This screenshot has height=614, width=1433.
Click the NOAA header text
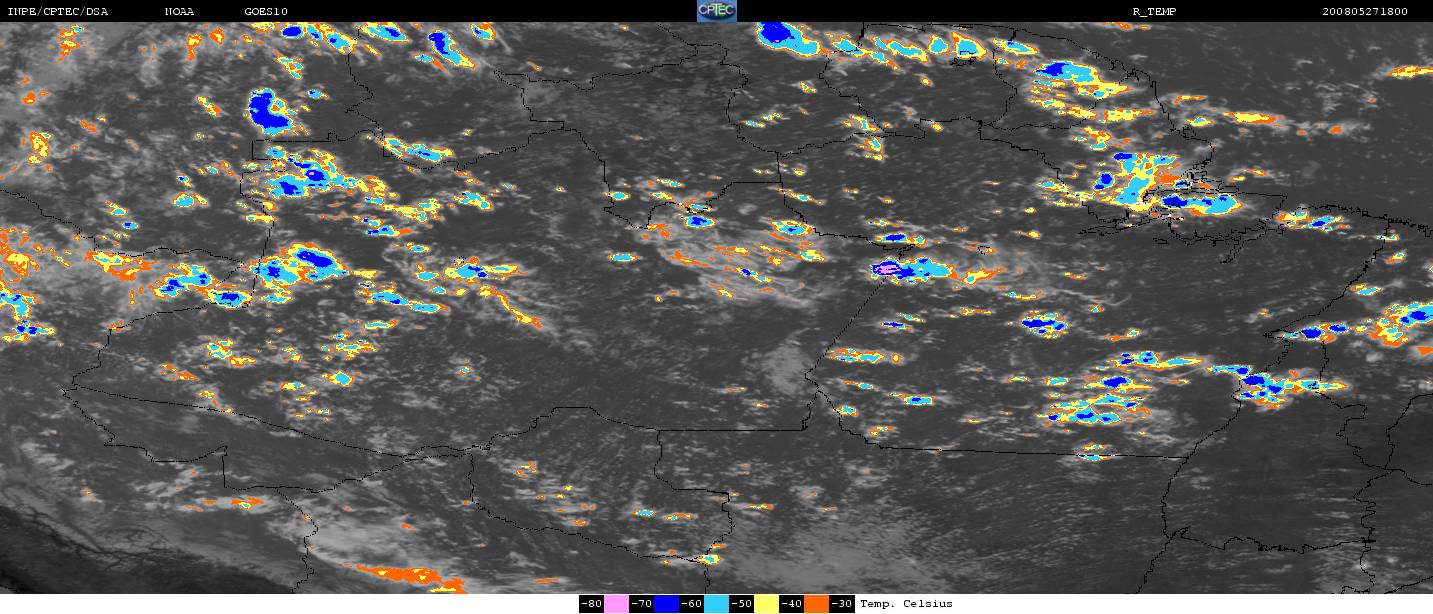pos(180,12)
